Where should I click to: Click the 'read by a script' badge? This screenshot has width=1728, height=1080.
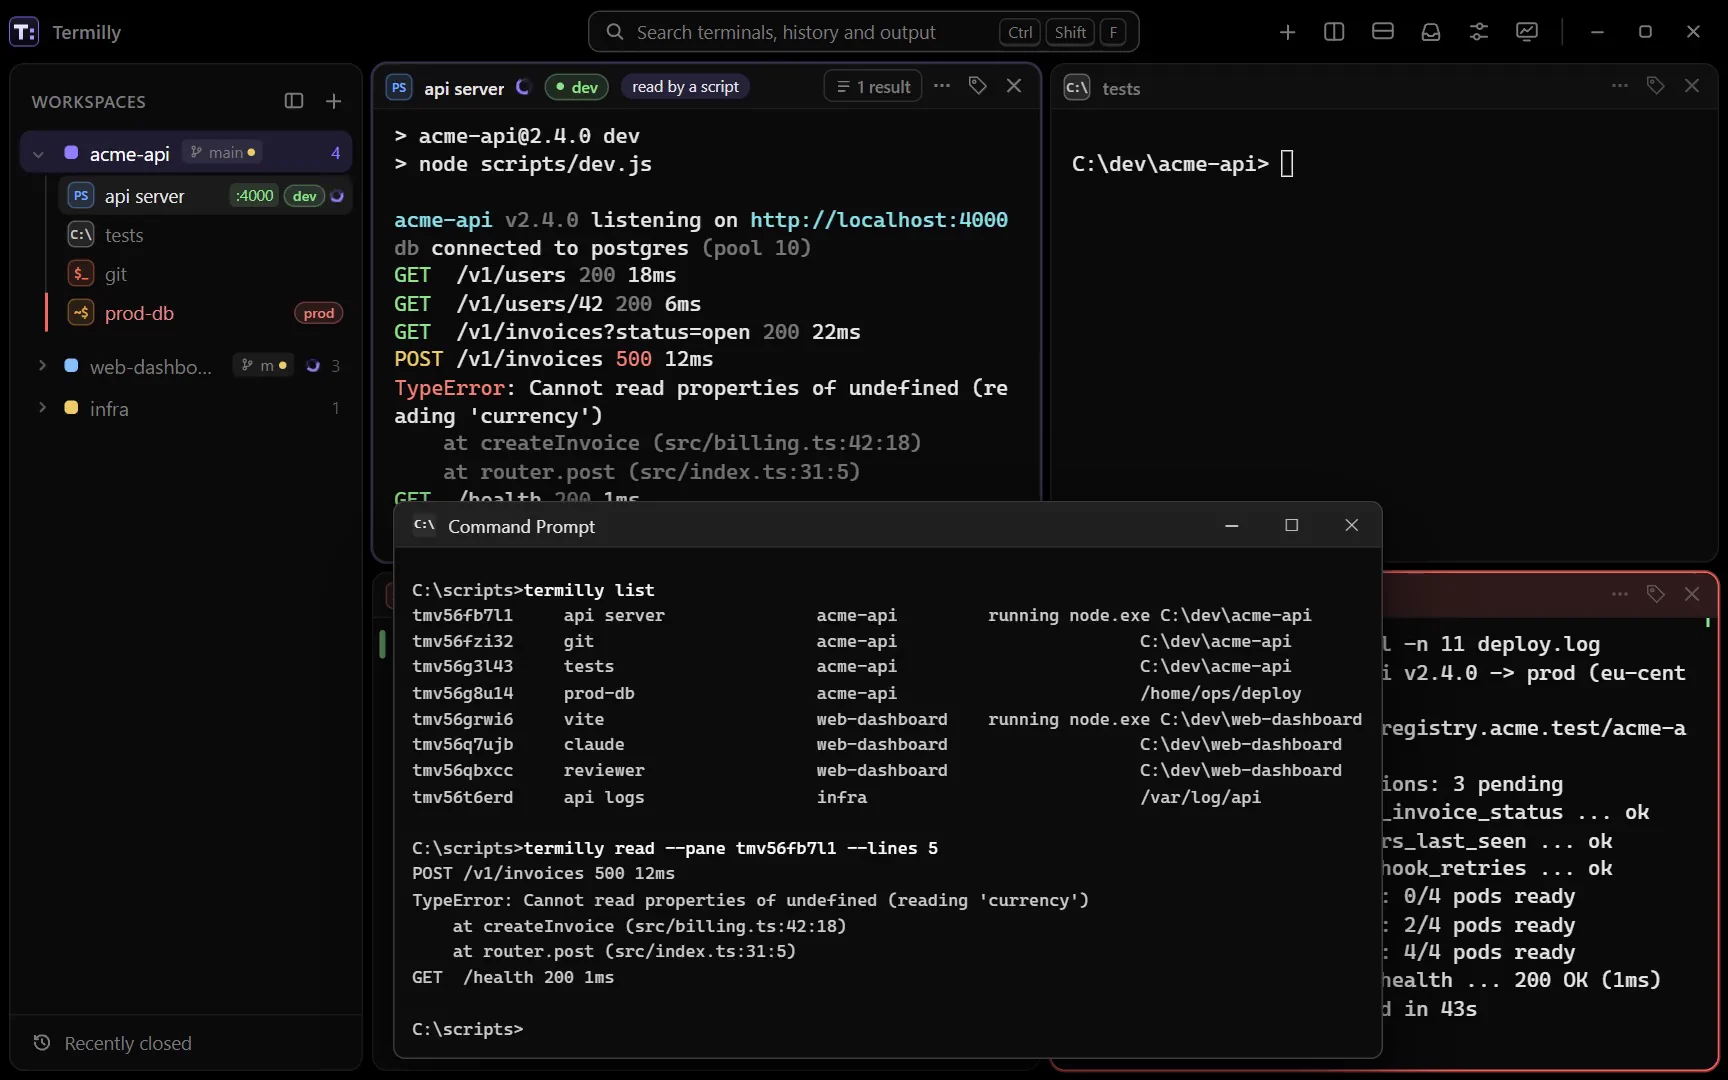[685, 87]
